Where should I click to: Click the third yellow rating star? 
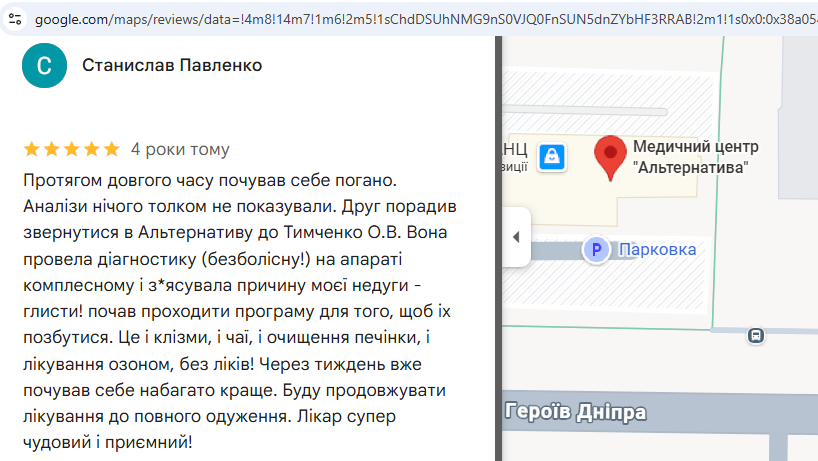71,149
